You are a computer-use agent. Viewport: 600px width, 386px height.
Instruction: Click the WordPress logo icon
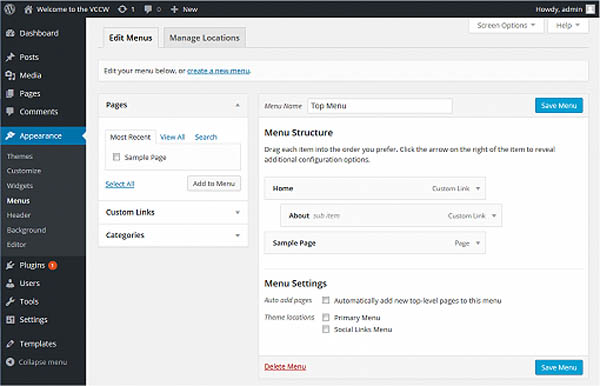pyautogui.click(x=10, y=9)
